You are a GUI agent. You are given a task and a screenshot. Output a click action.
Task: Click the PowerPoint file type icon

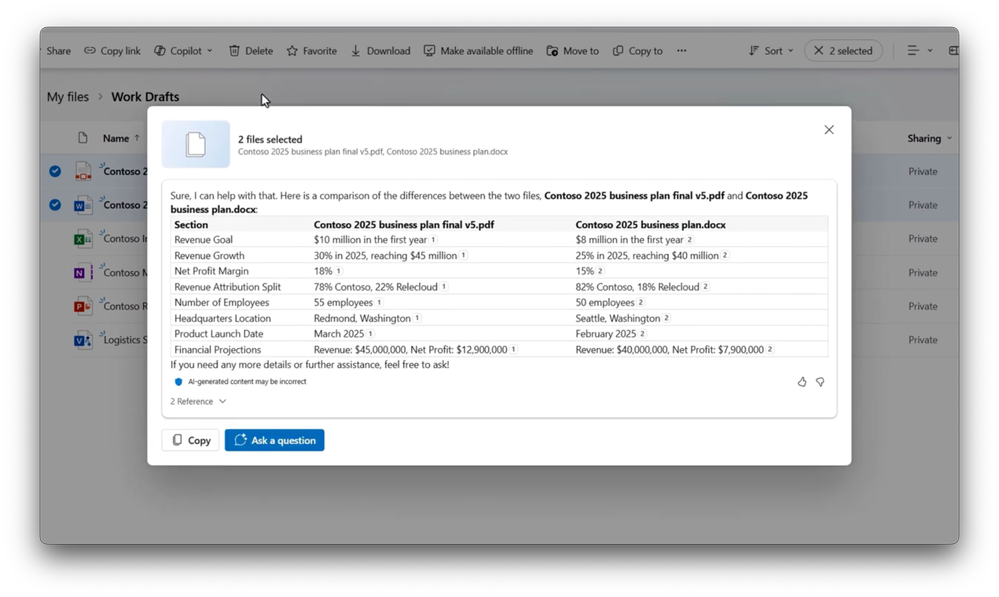click(x=83, y=306)
